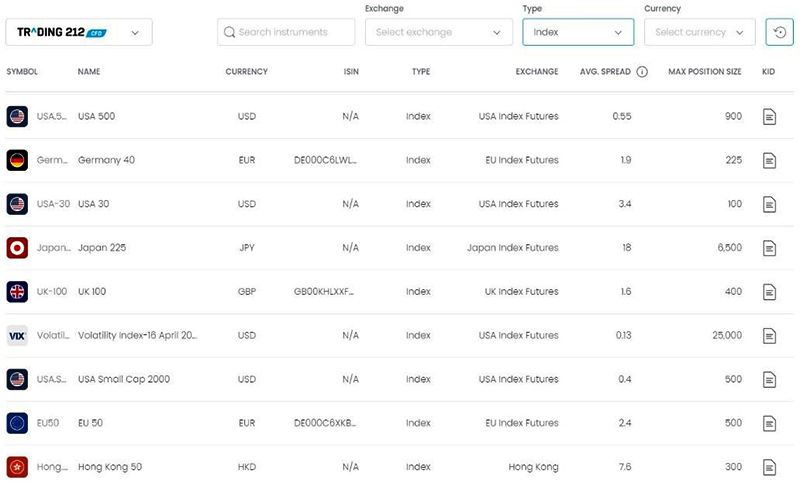Screen dimensions: 800x484
Task: Click the Germany 40 flag icon
Action: coord(17,160)
